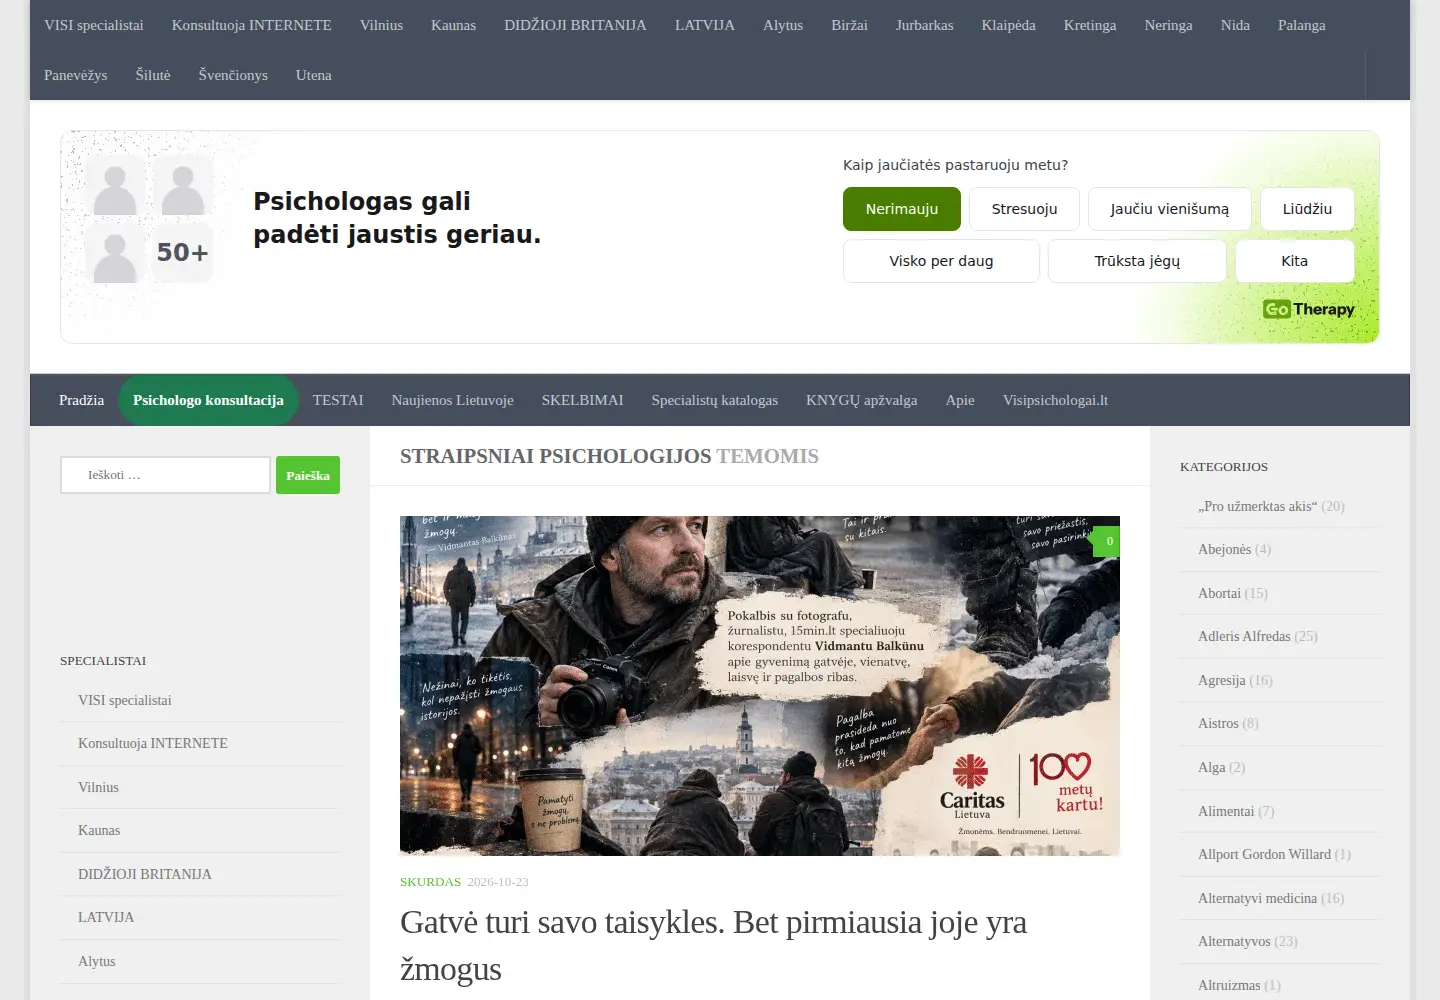Open the Abortai category link
Image resolution: width=1440 pixels, height=1000 pixels.
click(1219, 593)
